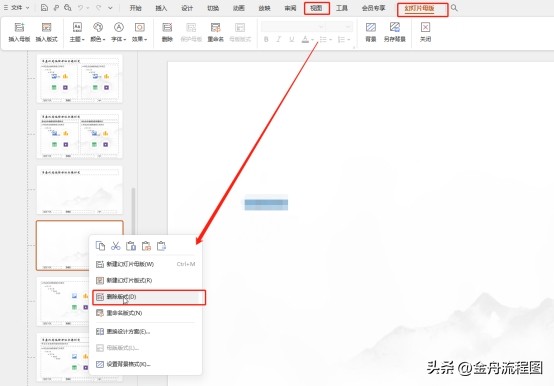Open the font name combo box
Image resolution: width=554 pixels, height=386 pixels.
(293, 27)
